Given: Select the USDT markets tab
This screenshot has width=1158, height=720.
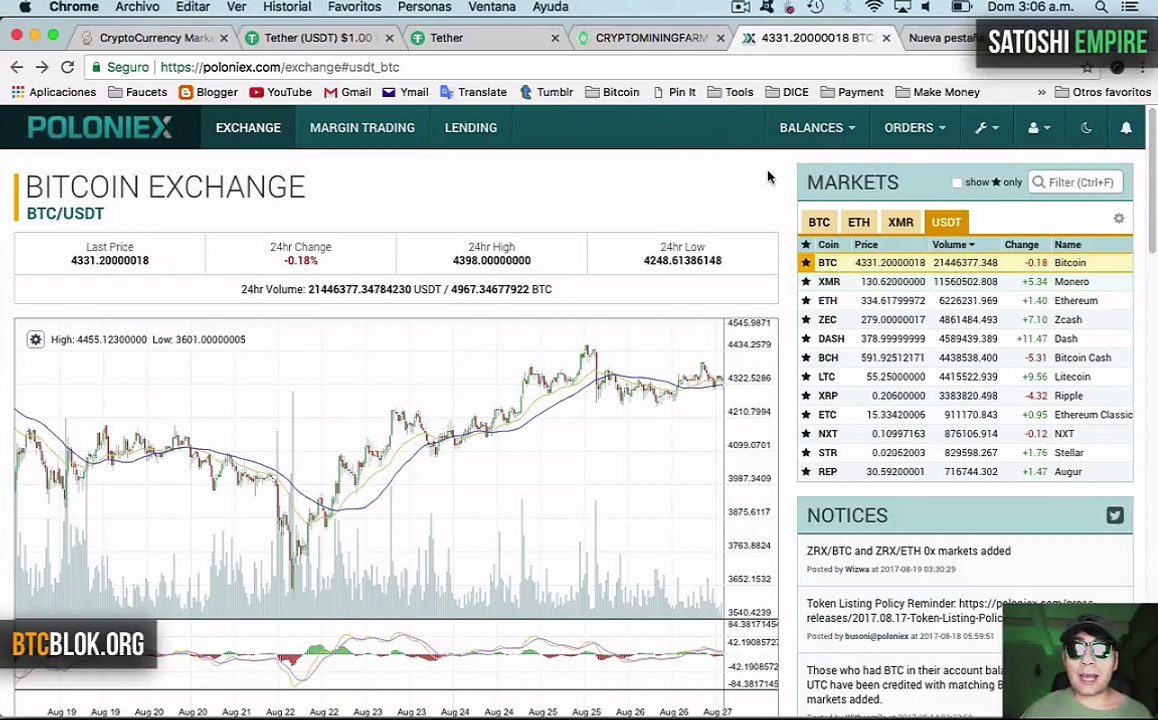Looking at the screenshot, I should tap(946, 222).
